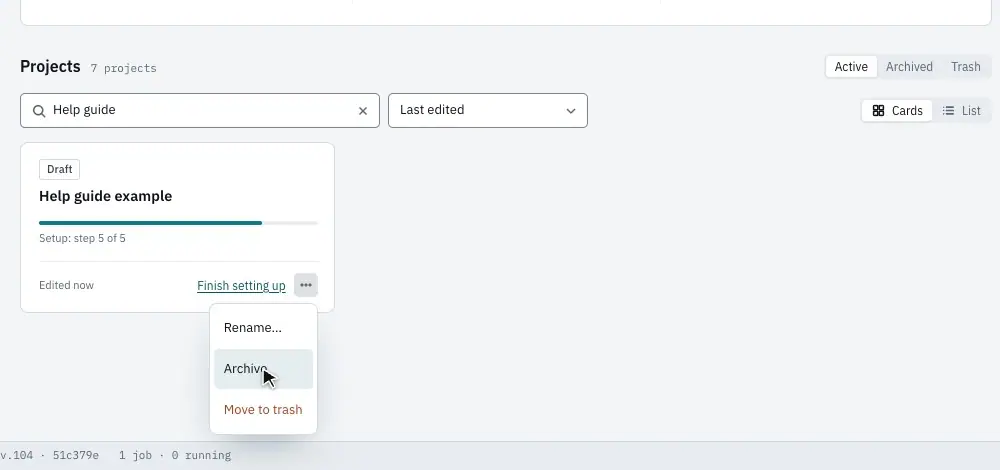The image size is (1000, 470).
Task: Click the 7 projects count
Action: [x=123, y=68]
